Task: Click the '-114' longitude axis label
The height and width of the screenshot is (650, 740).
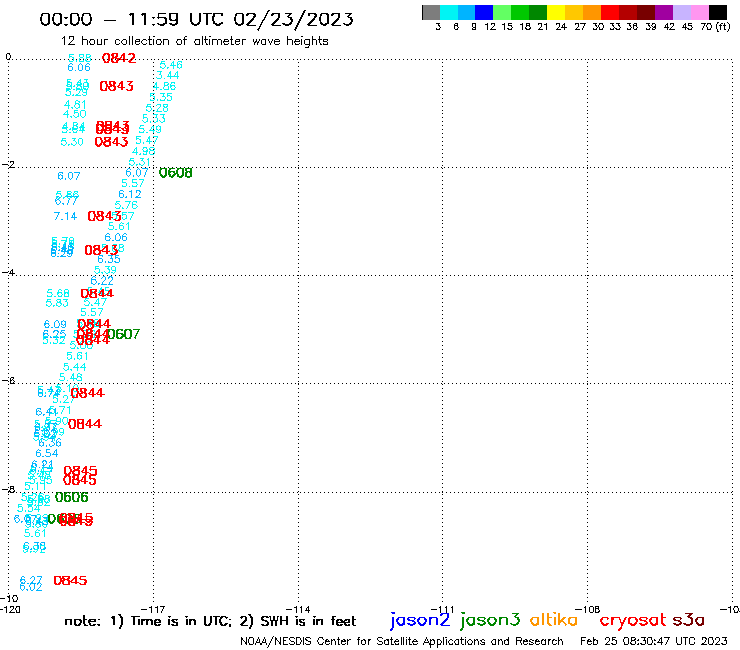Action: click(298, 609)
